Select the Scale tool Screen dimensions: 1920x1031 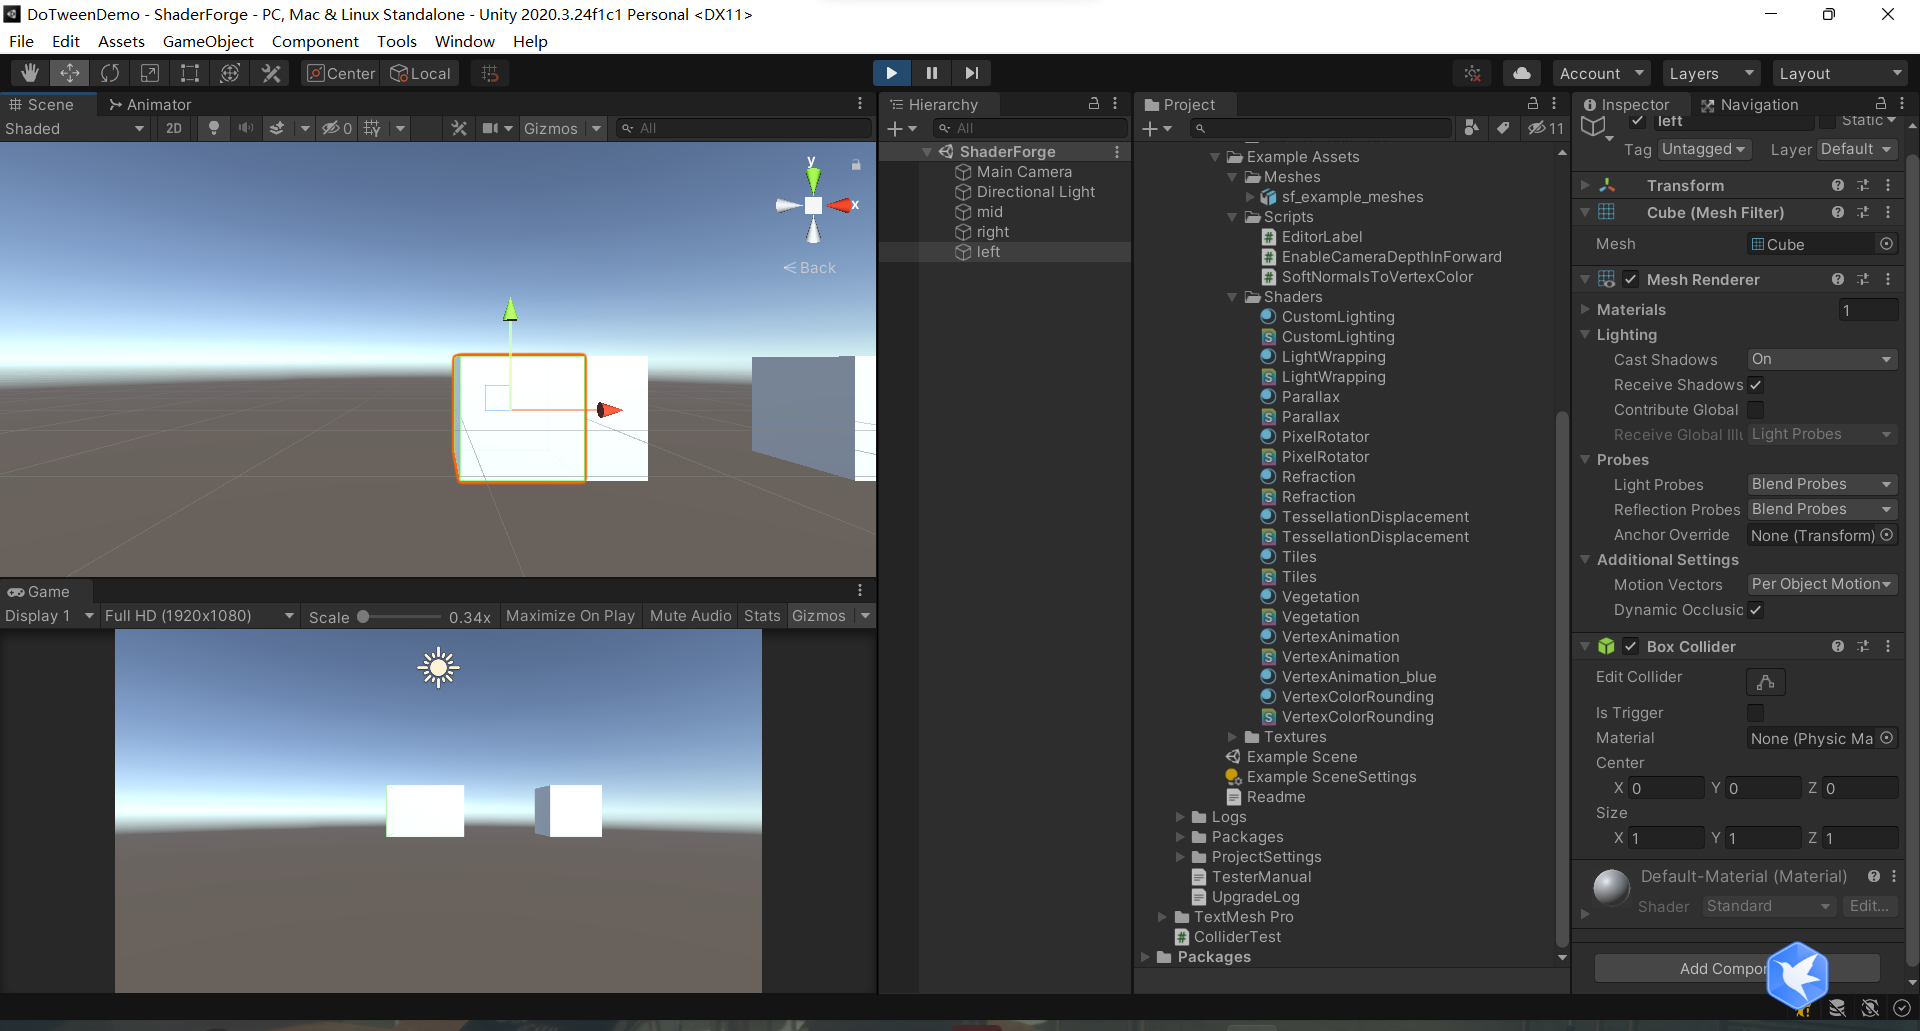[x=150, y=73]
